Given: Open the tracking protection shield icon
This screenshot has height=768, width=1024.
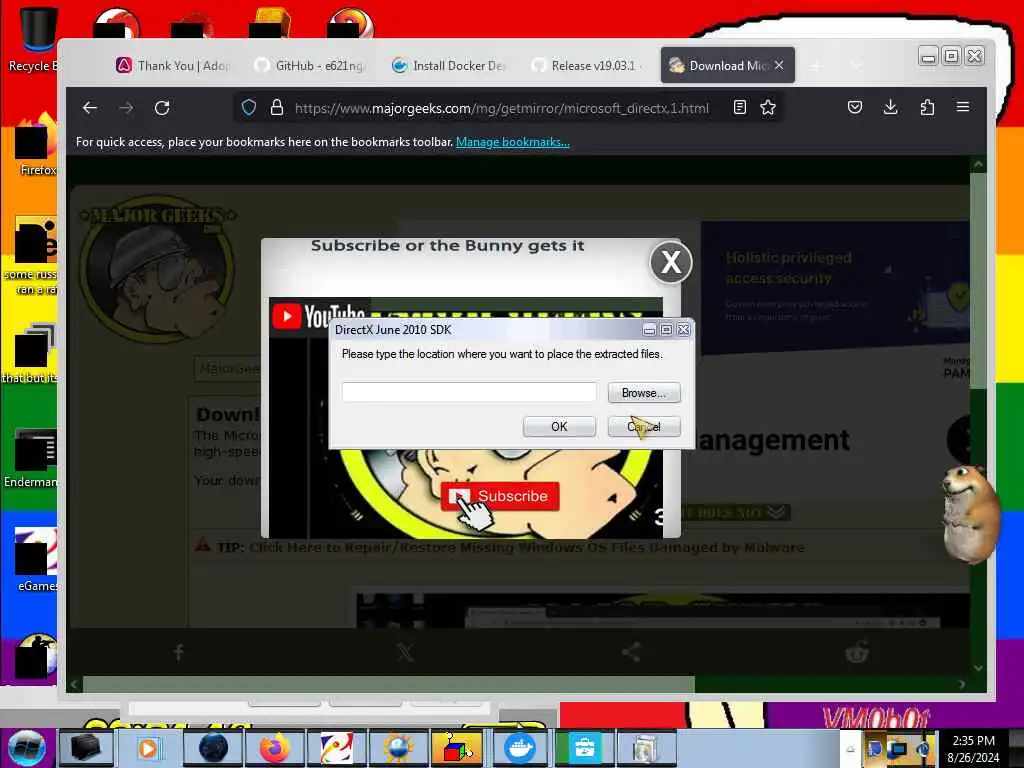Looking at the screenshot, I should (x=249, y=108).
